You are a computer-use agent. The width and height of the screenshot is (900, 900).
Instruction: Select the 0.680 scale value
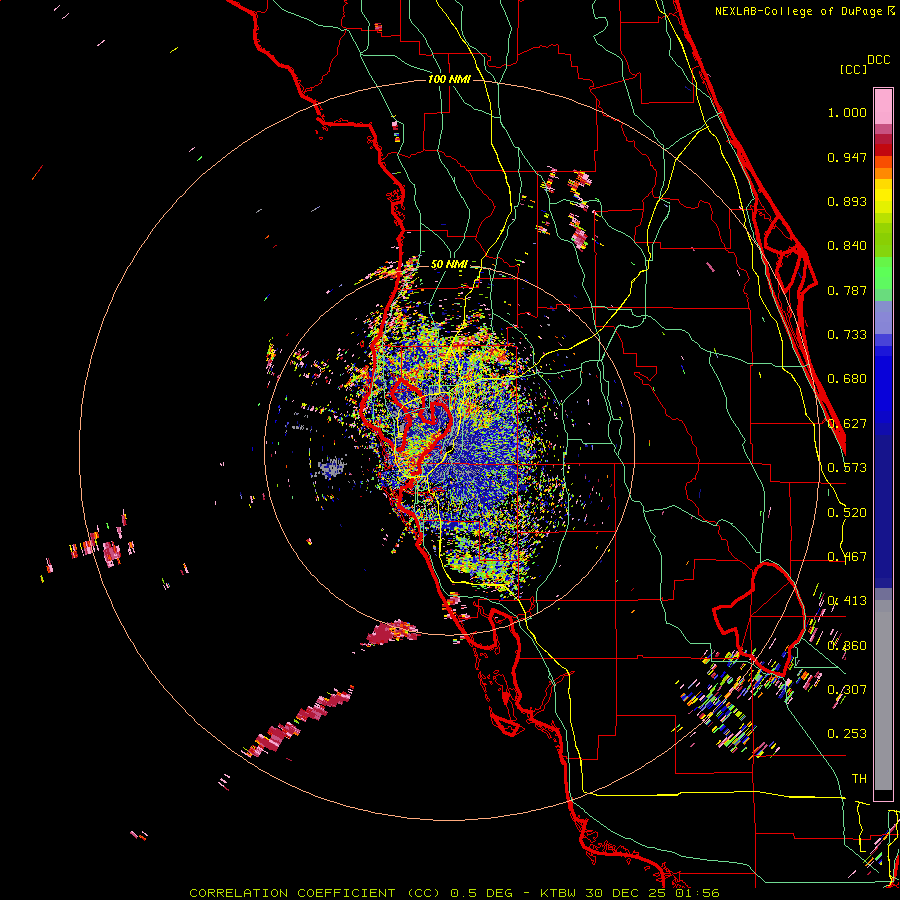pyautogui.click(x=847, y=379)
